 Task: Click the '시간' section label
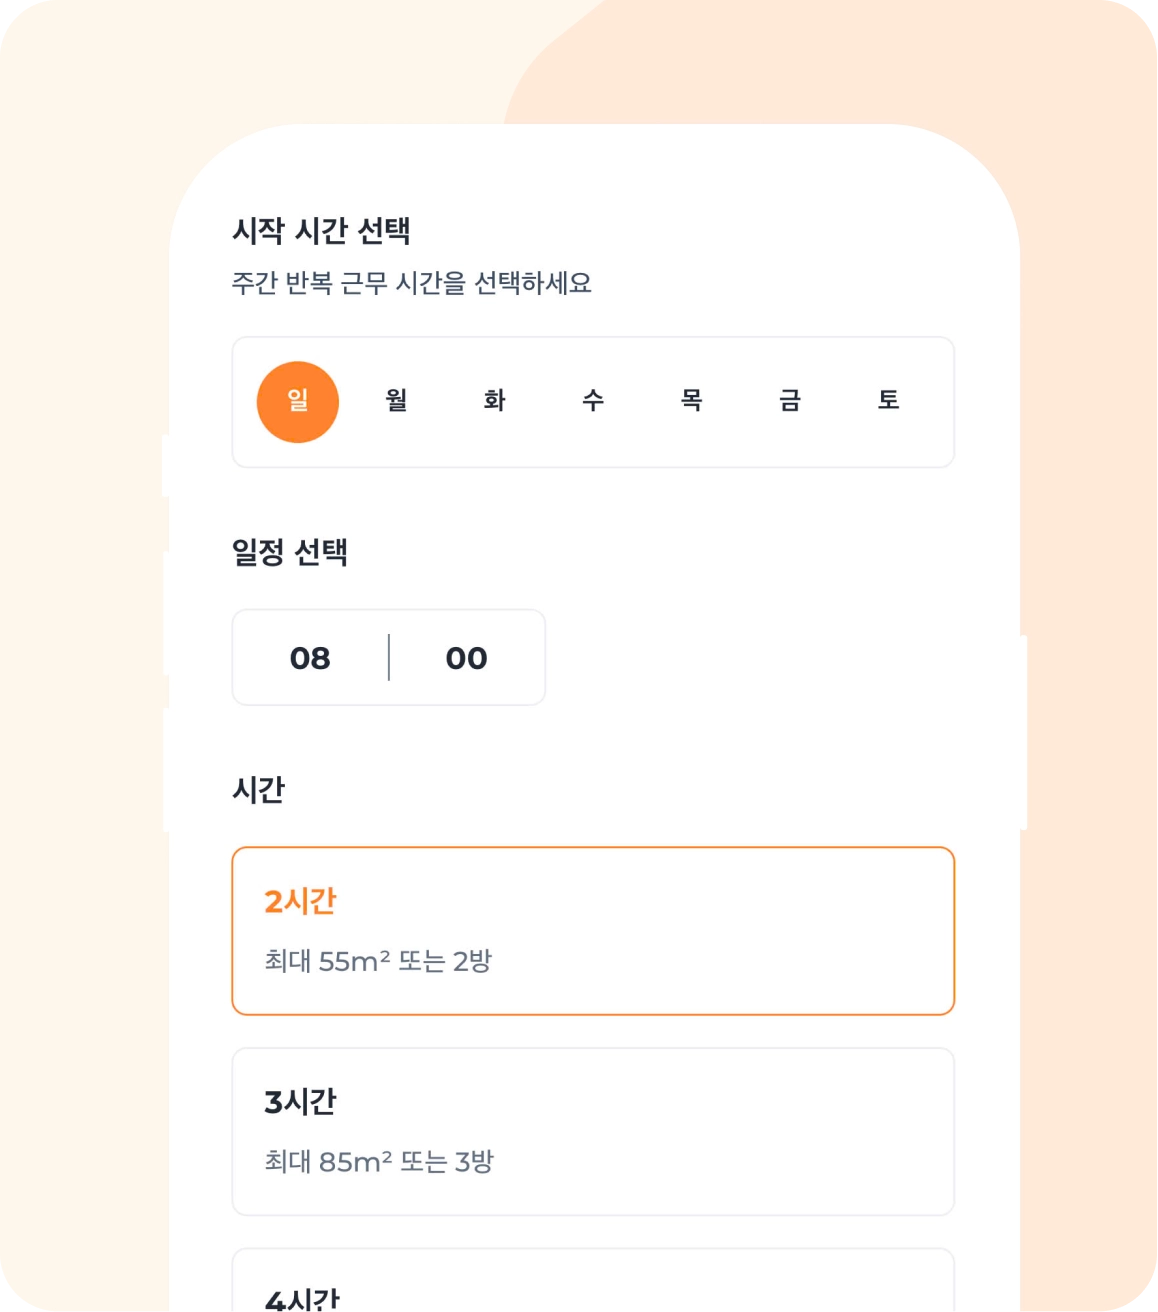pos(258,790)
